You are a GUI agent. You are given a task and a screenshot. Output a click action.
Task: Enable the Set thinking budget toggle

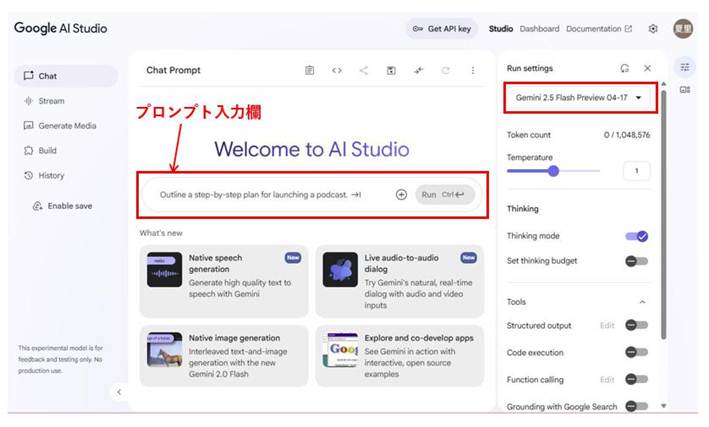(x=636, y=261)
